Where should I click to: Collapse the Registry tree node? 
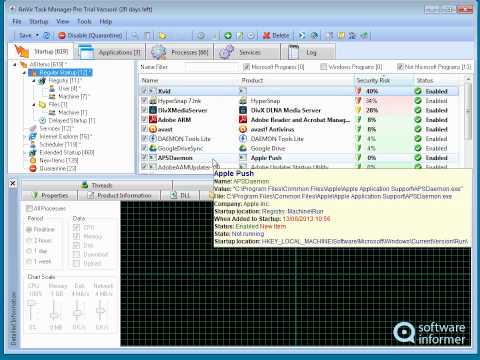(x=34, y=80)
